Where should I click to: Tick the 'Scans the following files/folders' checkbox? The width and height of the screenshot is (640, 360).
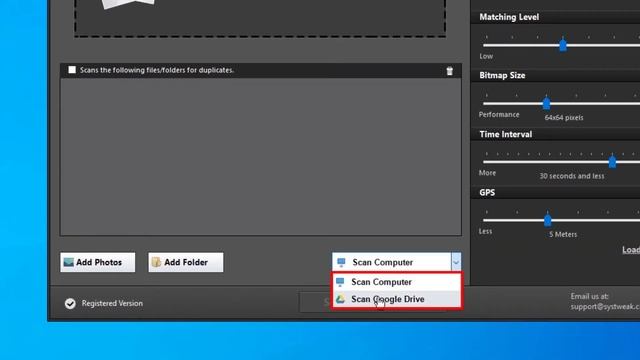tap(72, 70)
